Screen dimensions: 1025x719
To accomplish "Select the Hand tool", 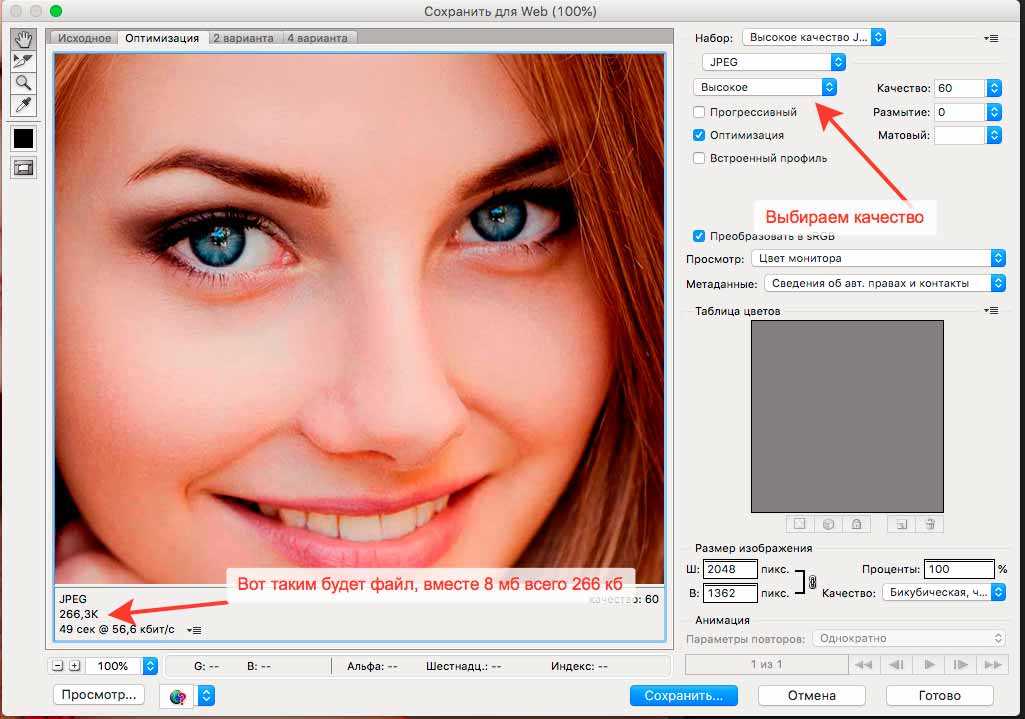I will [23, 39].
